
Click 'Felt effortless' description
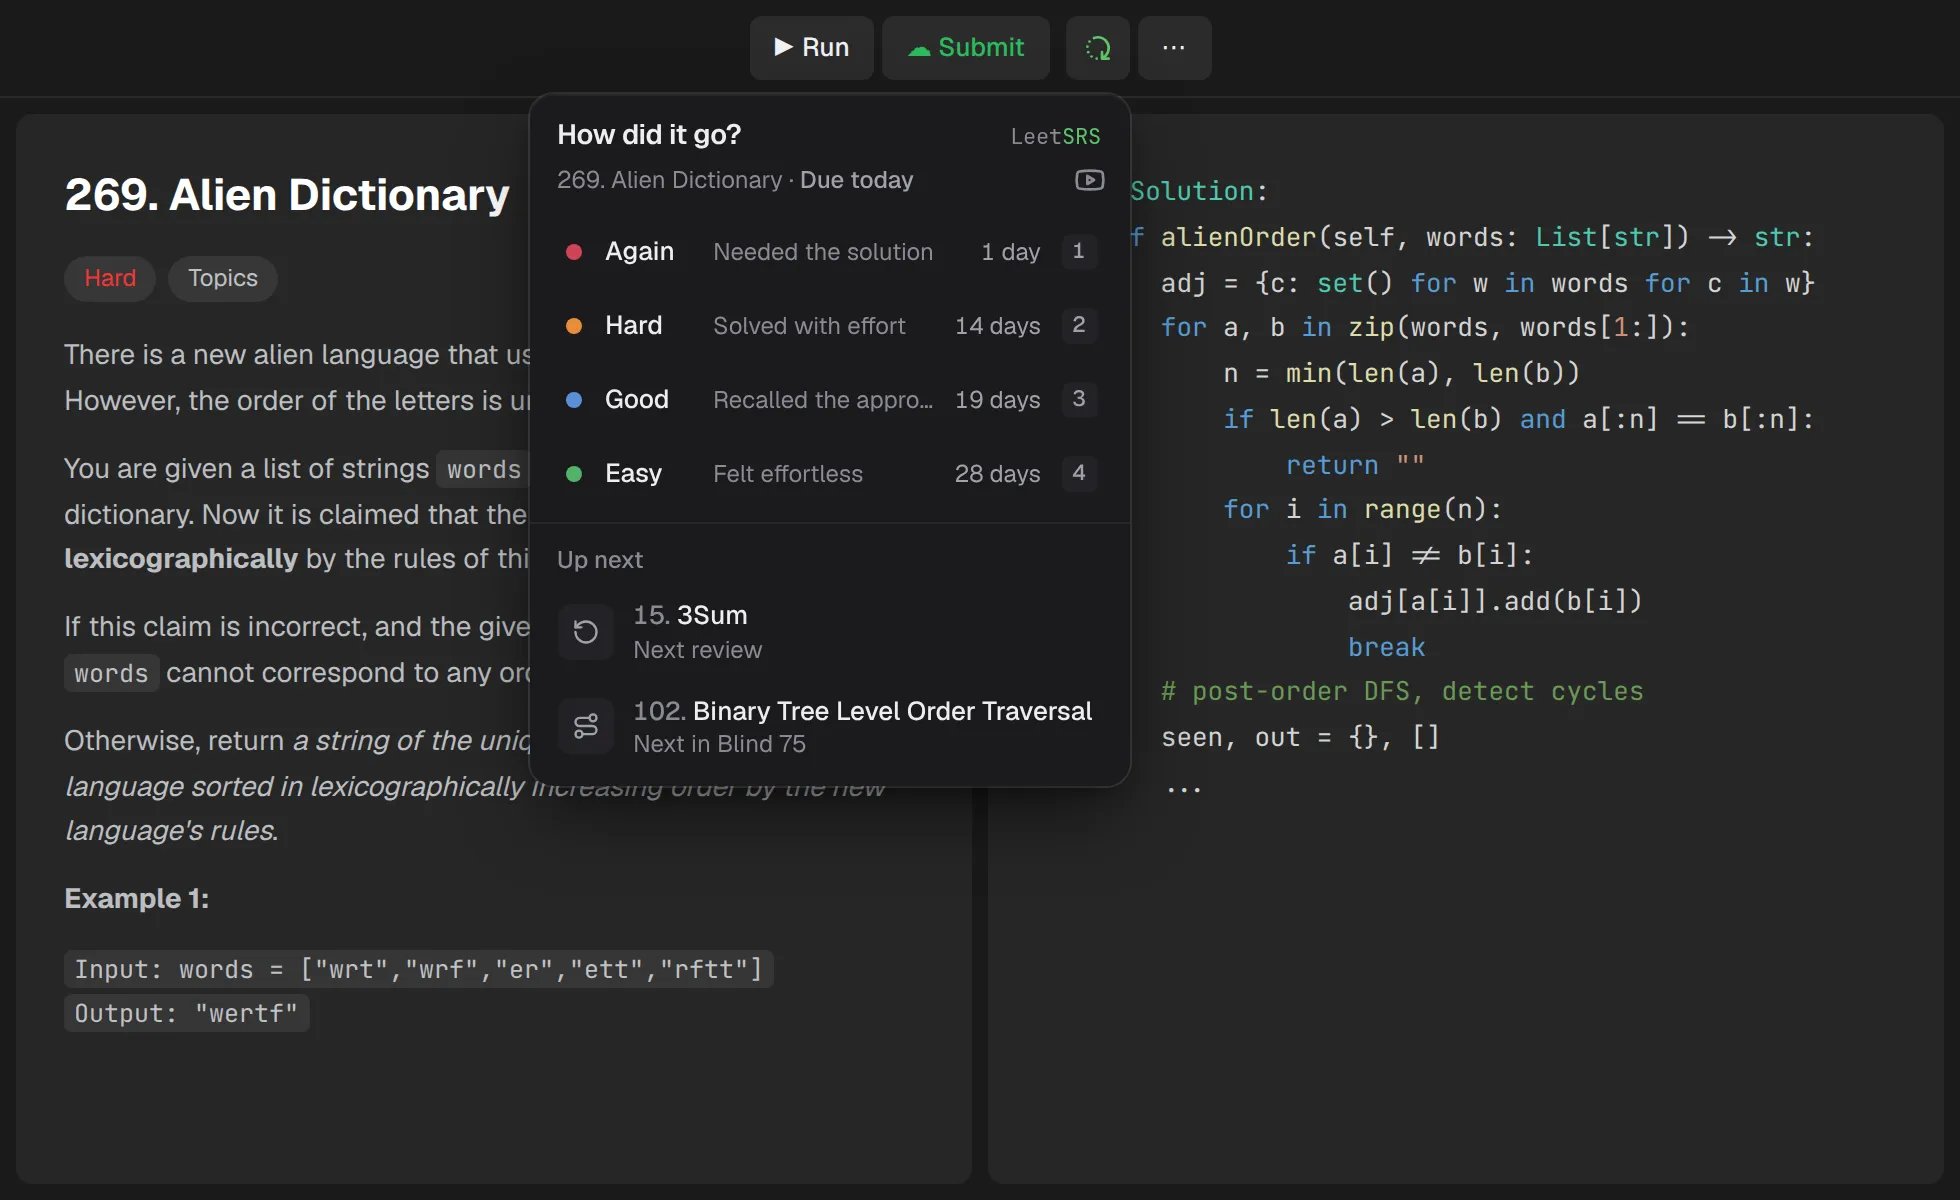click(x=788, y=474)
